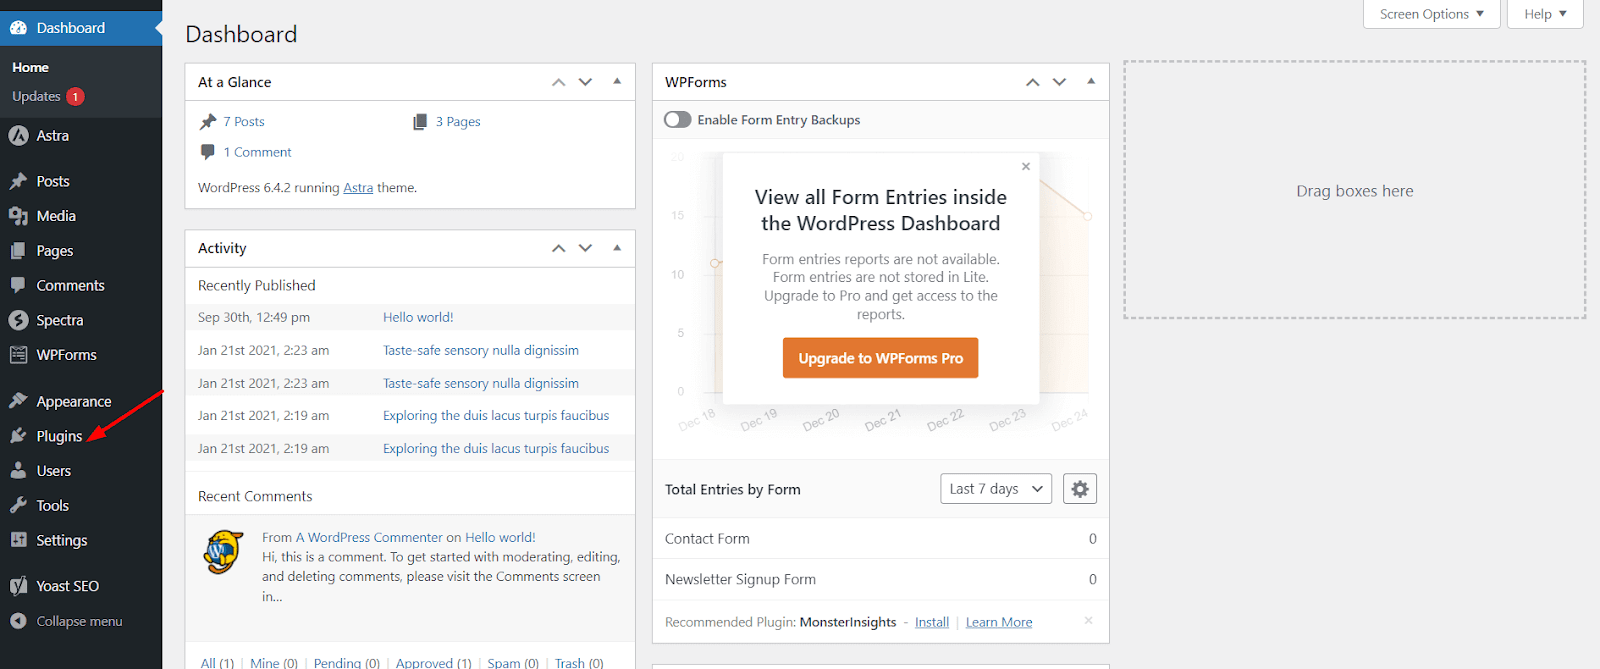Filter comments by Approved (1)
Image resolution: width=1600 pixels, height=669 pixels.
(434, 663)
